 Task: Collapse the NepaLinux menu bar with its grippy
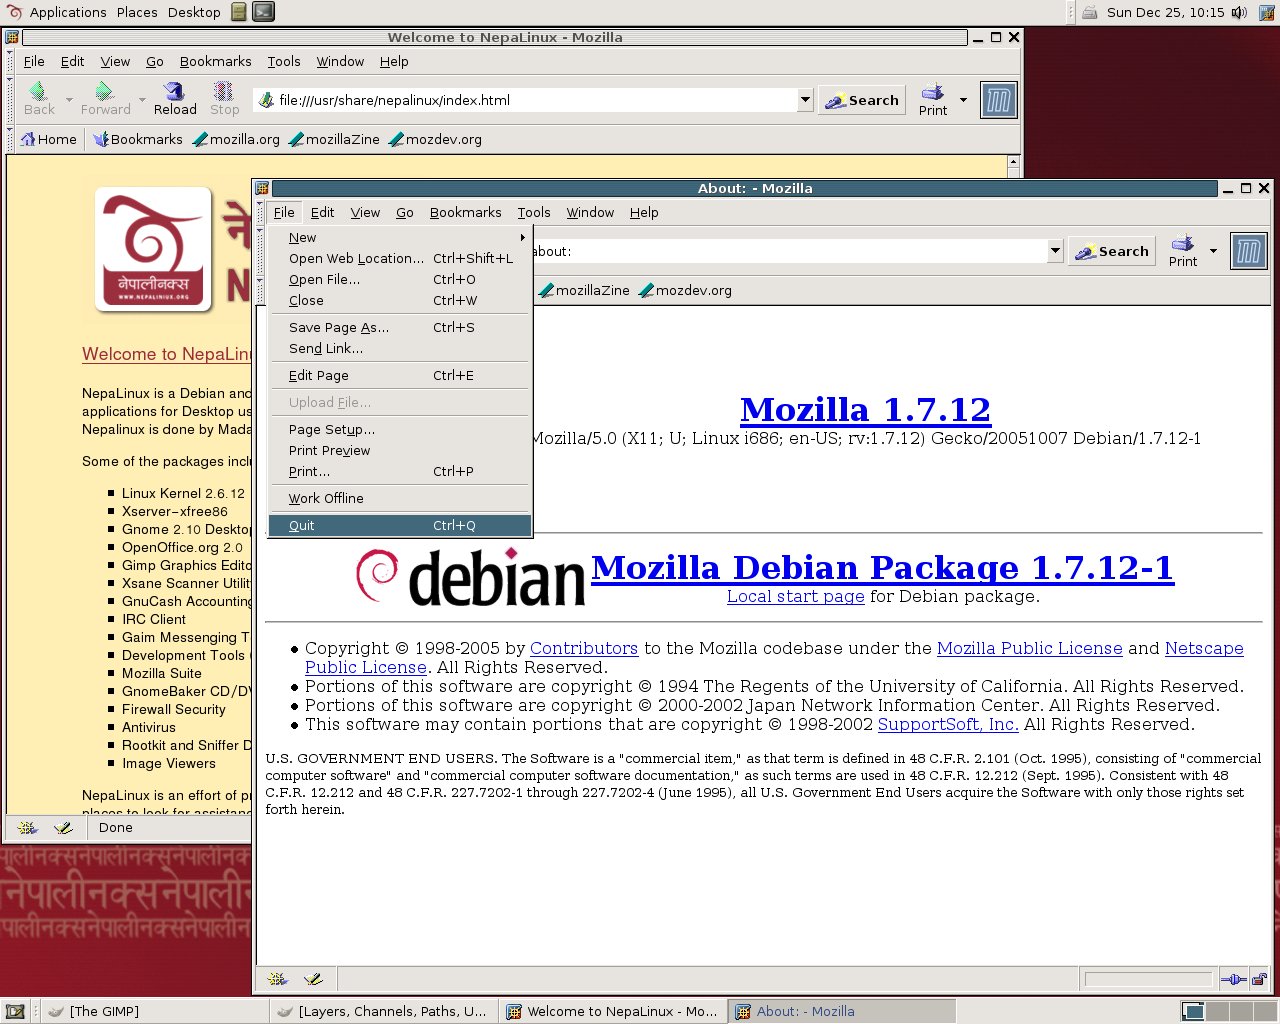click(10, 61)
